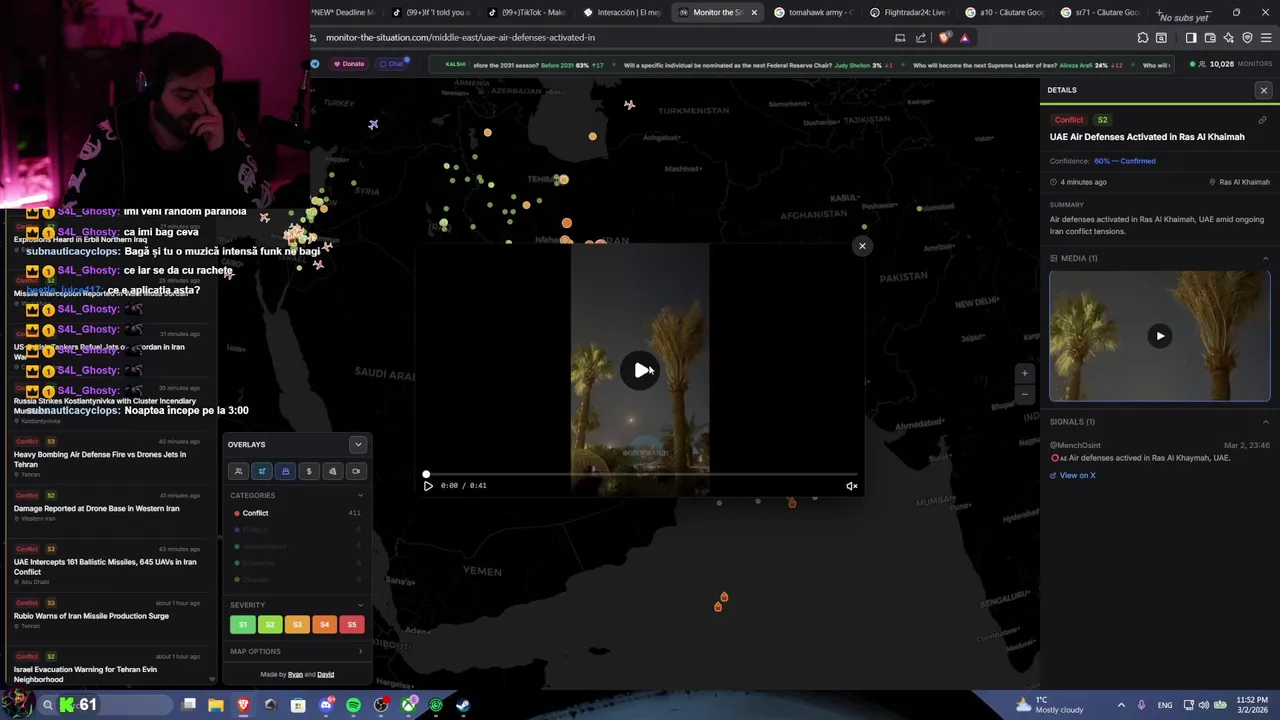This screenshot has height=720, width=1280.
Task: Switch to the tomahawk army tab
Action: tap(814, 12)
